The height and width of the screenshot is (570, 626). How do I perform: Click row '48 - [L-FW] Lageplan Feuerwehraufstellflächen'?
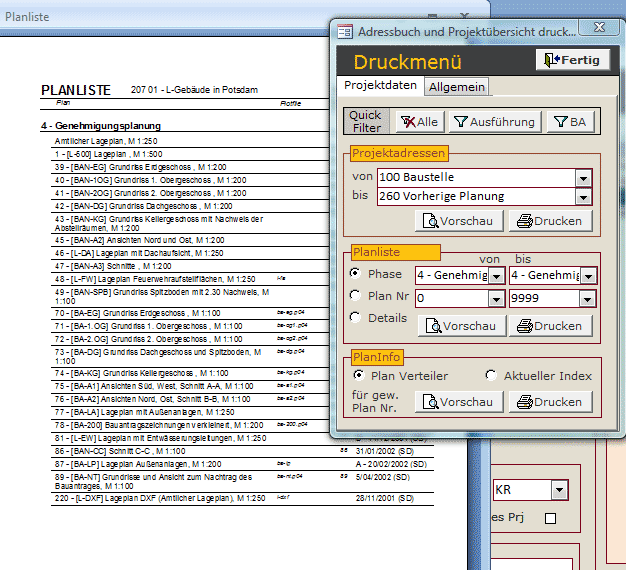click(155, 279)
